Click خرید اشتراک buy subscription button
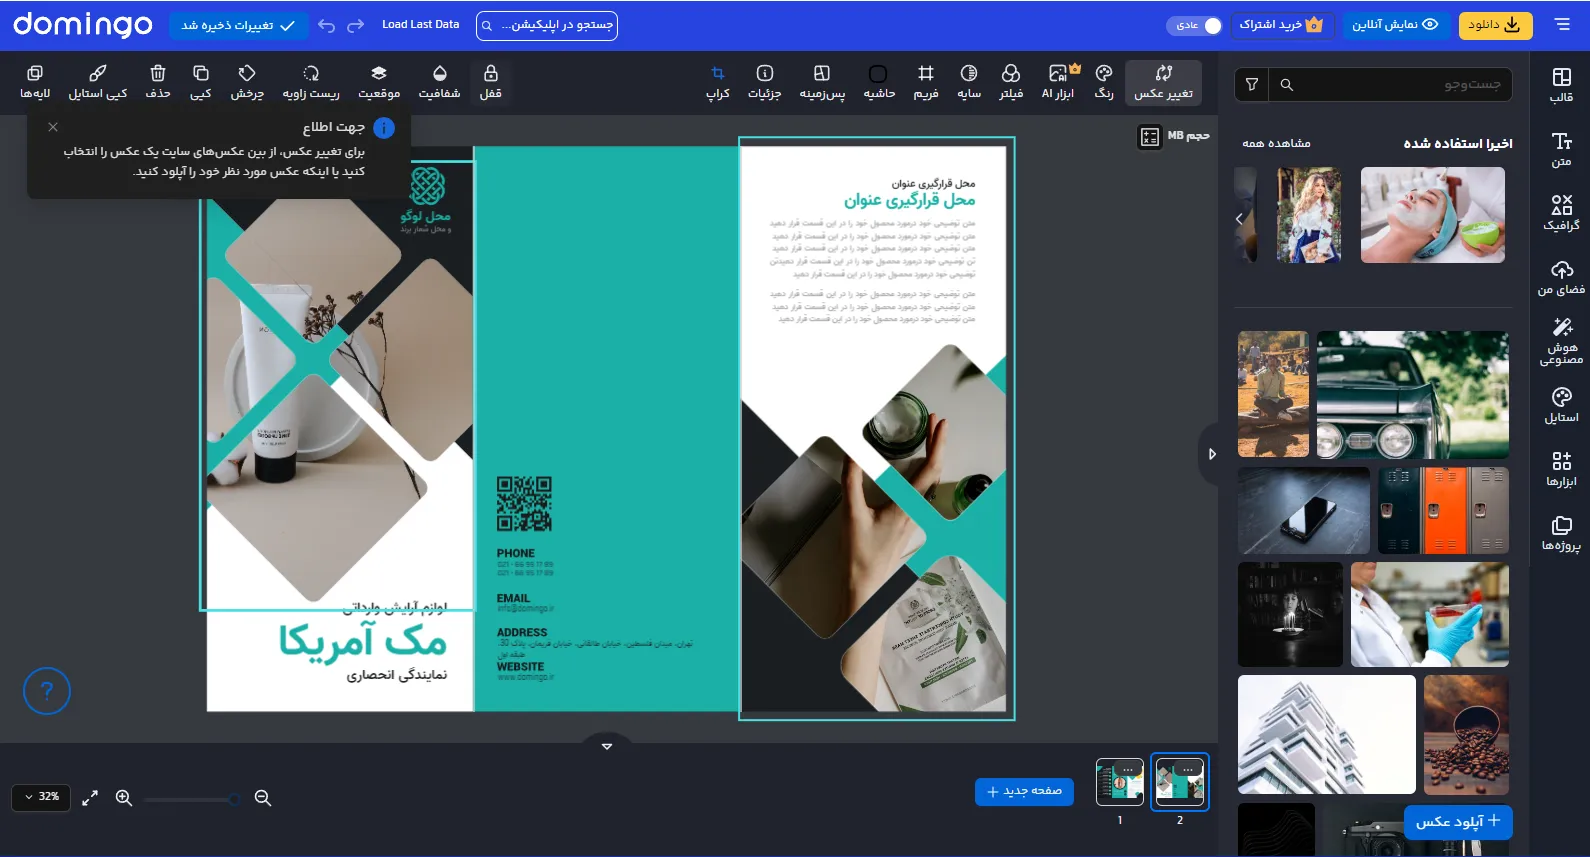The width and height of the screenshot is (1590, 857). [x=1281, y=24]
